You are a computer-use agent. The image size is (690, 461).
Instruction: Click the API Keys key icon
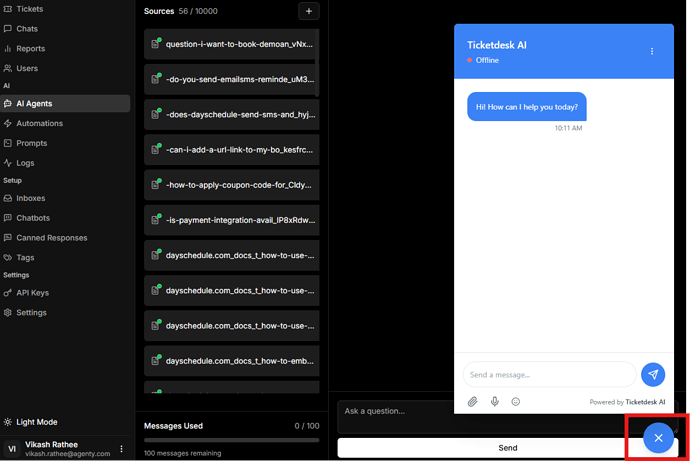pyautogui.click(x=7, y=293)
